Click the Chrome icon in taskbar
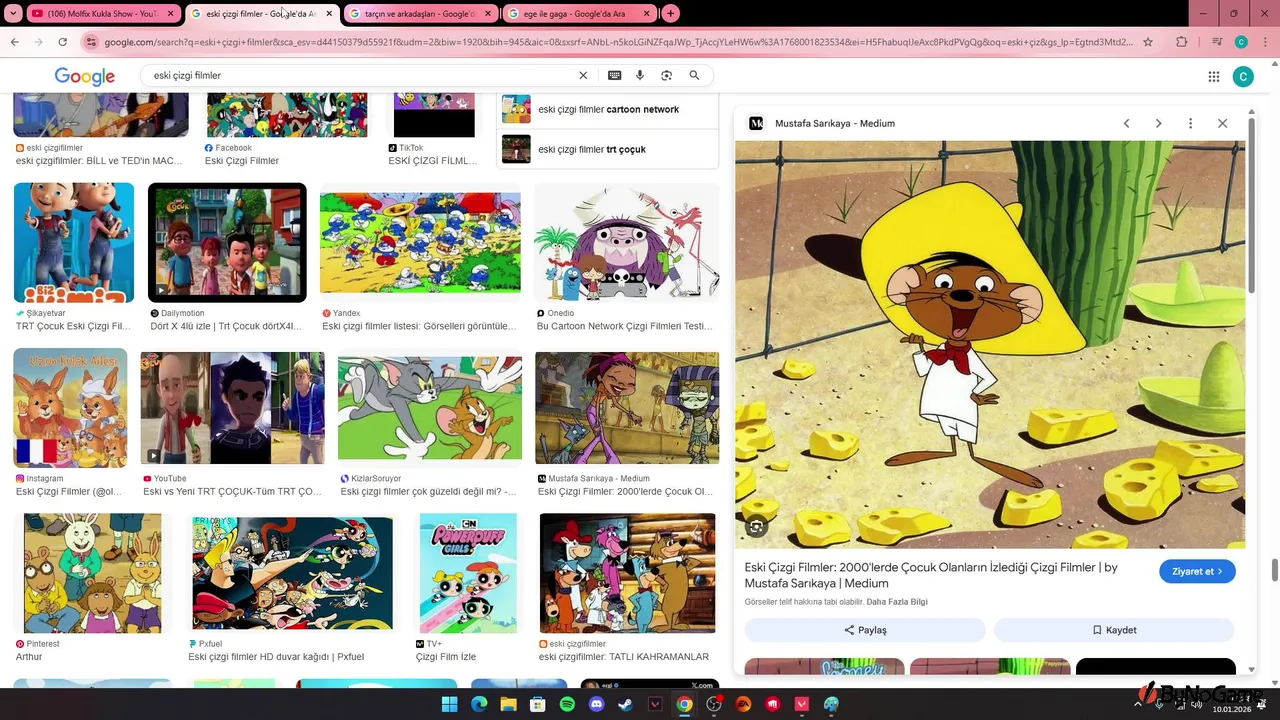Image resolution: width=1280 pixels, height=720 pixels. pyautogui.click(x=684, y=704)
